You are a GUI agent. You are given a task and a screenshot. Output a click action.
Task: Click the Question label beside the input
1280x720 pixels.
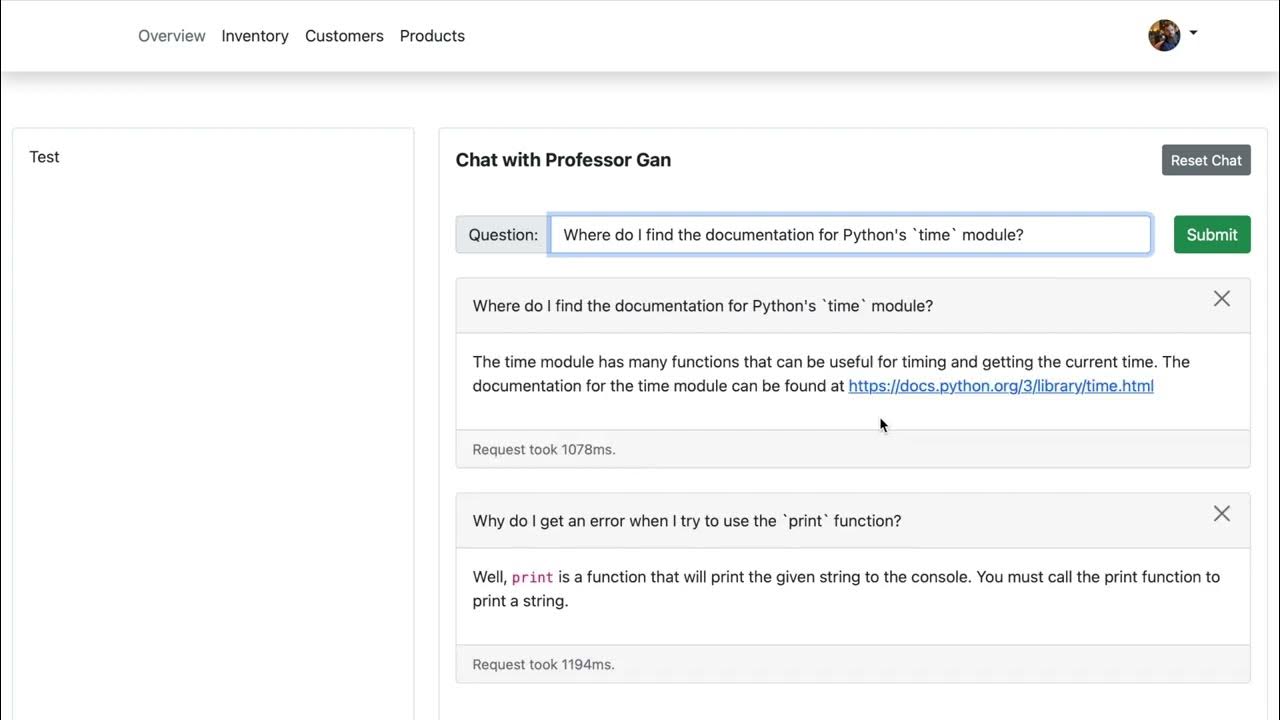(503, 235)
